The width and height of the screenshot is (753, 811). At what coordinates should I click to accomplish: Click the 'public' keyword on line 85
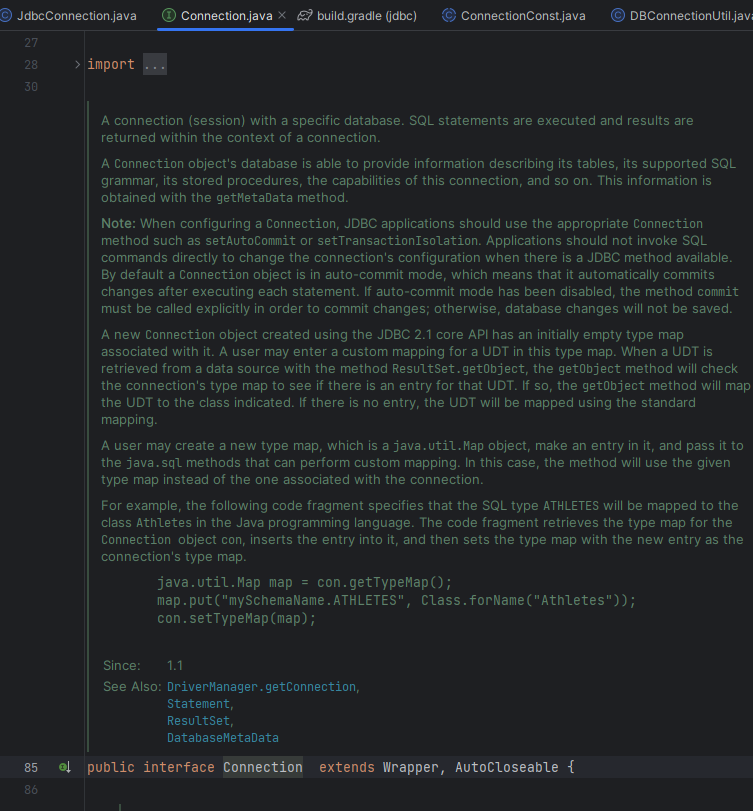point(111,767)
